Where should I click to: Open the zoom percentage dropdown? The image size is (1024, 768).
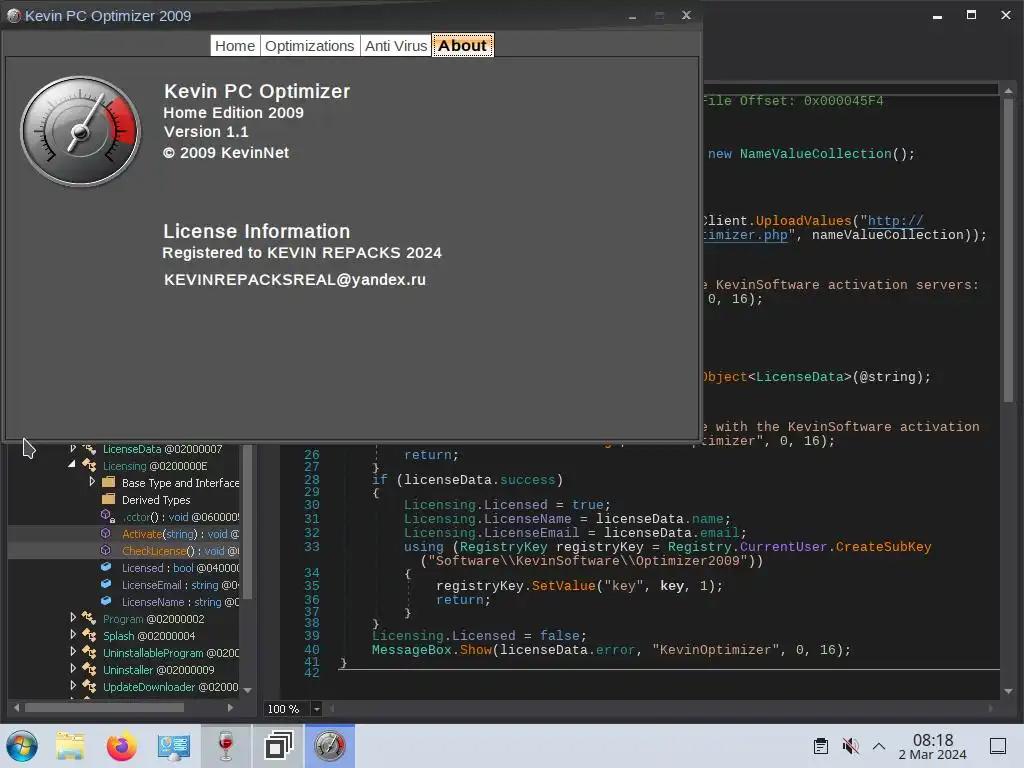coord(317,709)
